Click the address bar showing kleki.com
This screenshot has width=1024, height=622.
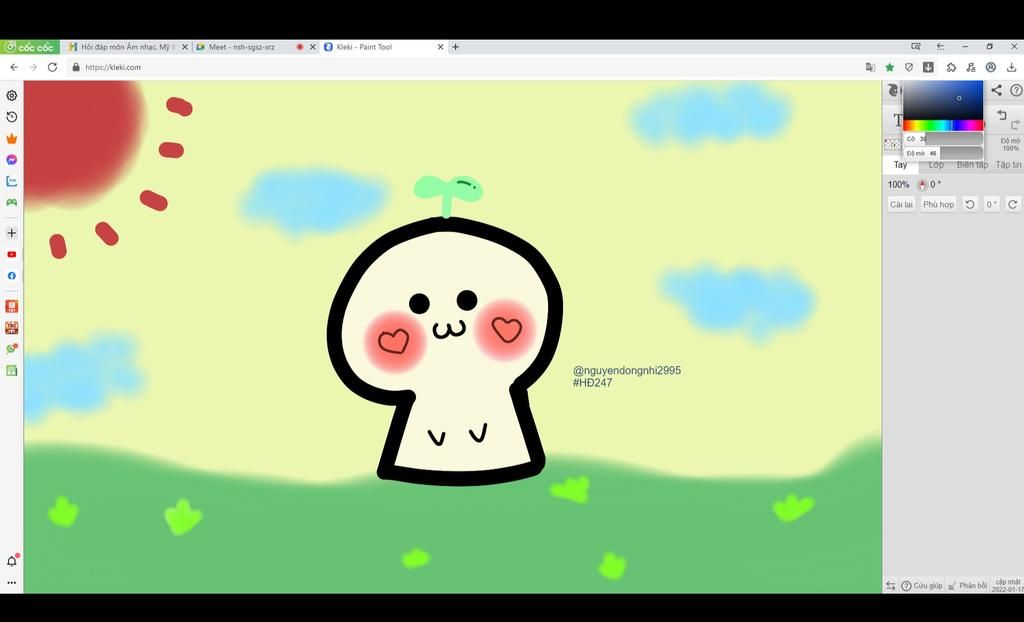tap(464, 67)
